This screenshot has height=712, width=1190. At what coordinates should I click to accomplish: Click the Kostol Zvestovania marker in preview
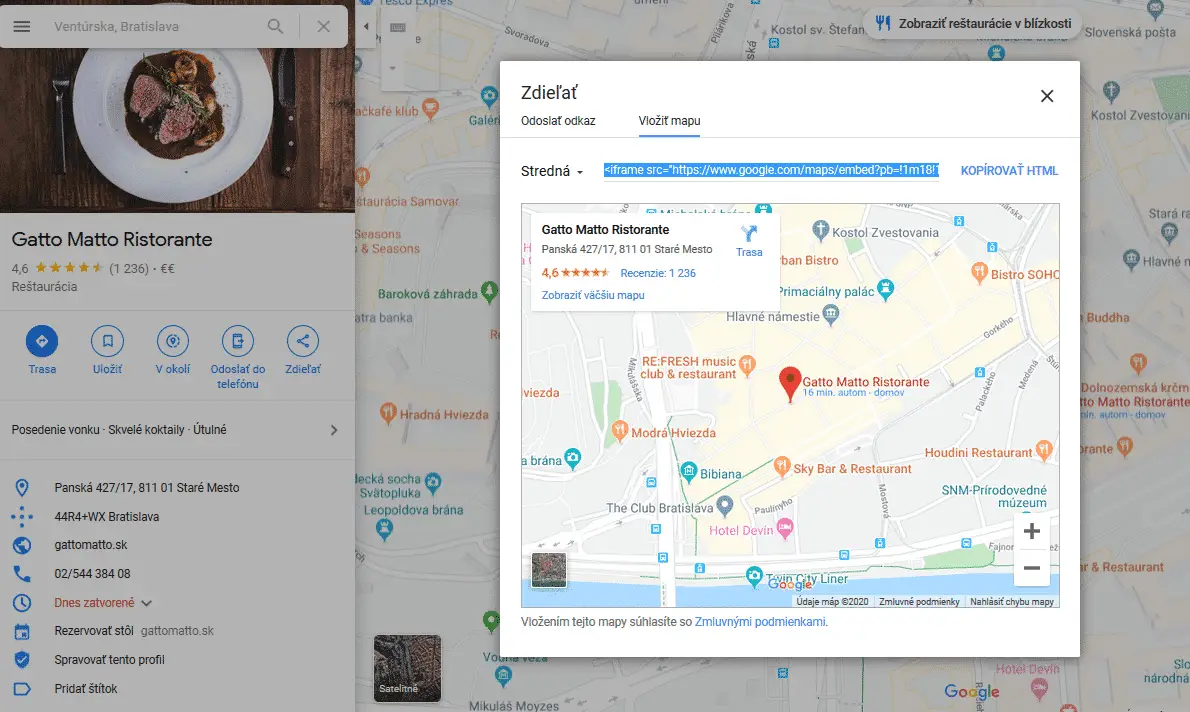tap(820, 229)
